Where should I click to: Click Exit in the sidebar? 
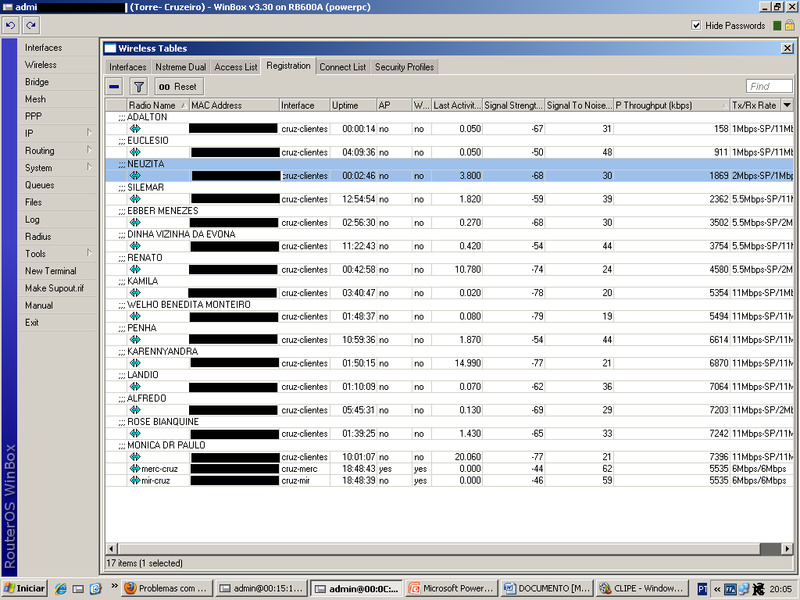point(32,322)
